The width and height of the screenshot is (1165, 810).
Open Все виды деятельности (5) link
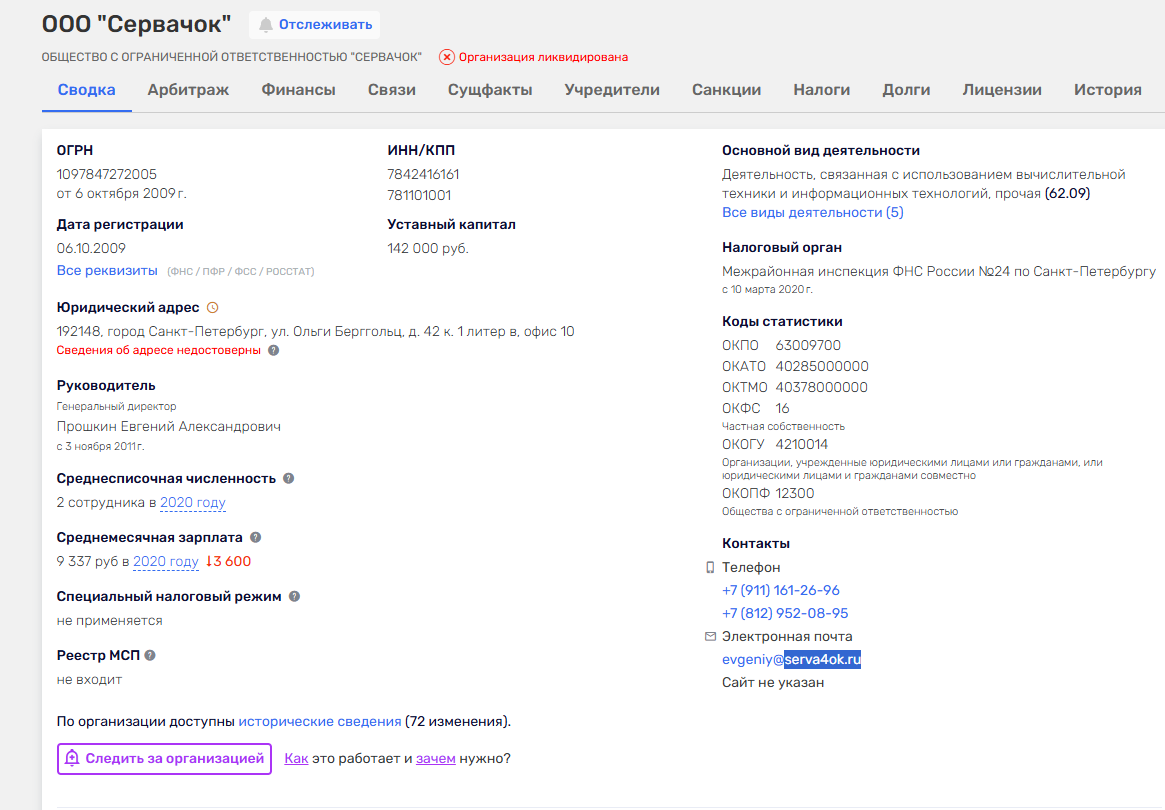click(x=813, y=213)
